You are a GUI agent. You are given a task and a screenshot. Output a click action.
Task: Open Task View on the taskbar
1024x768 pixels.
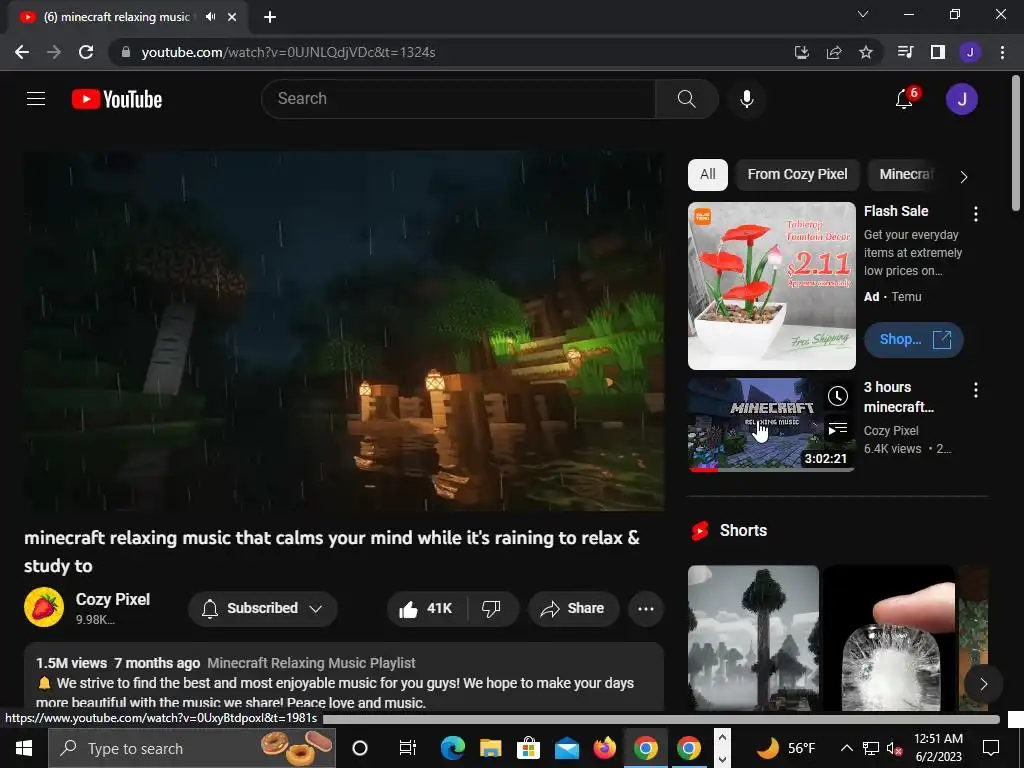[x=408, y=748]
